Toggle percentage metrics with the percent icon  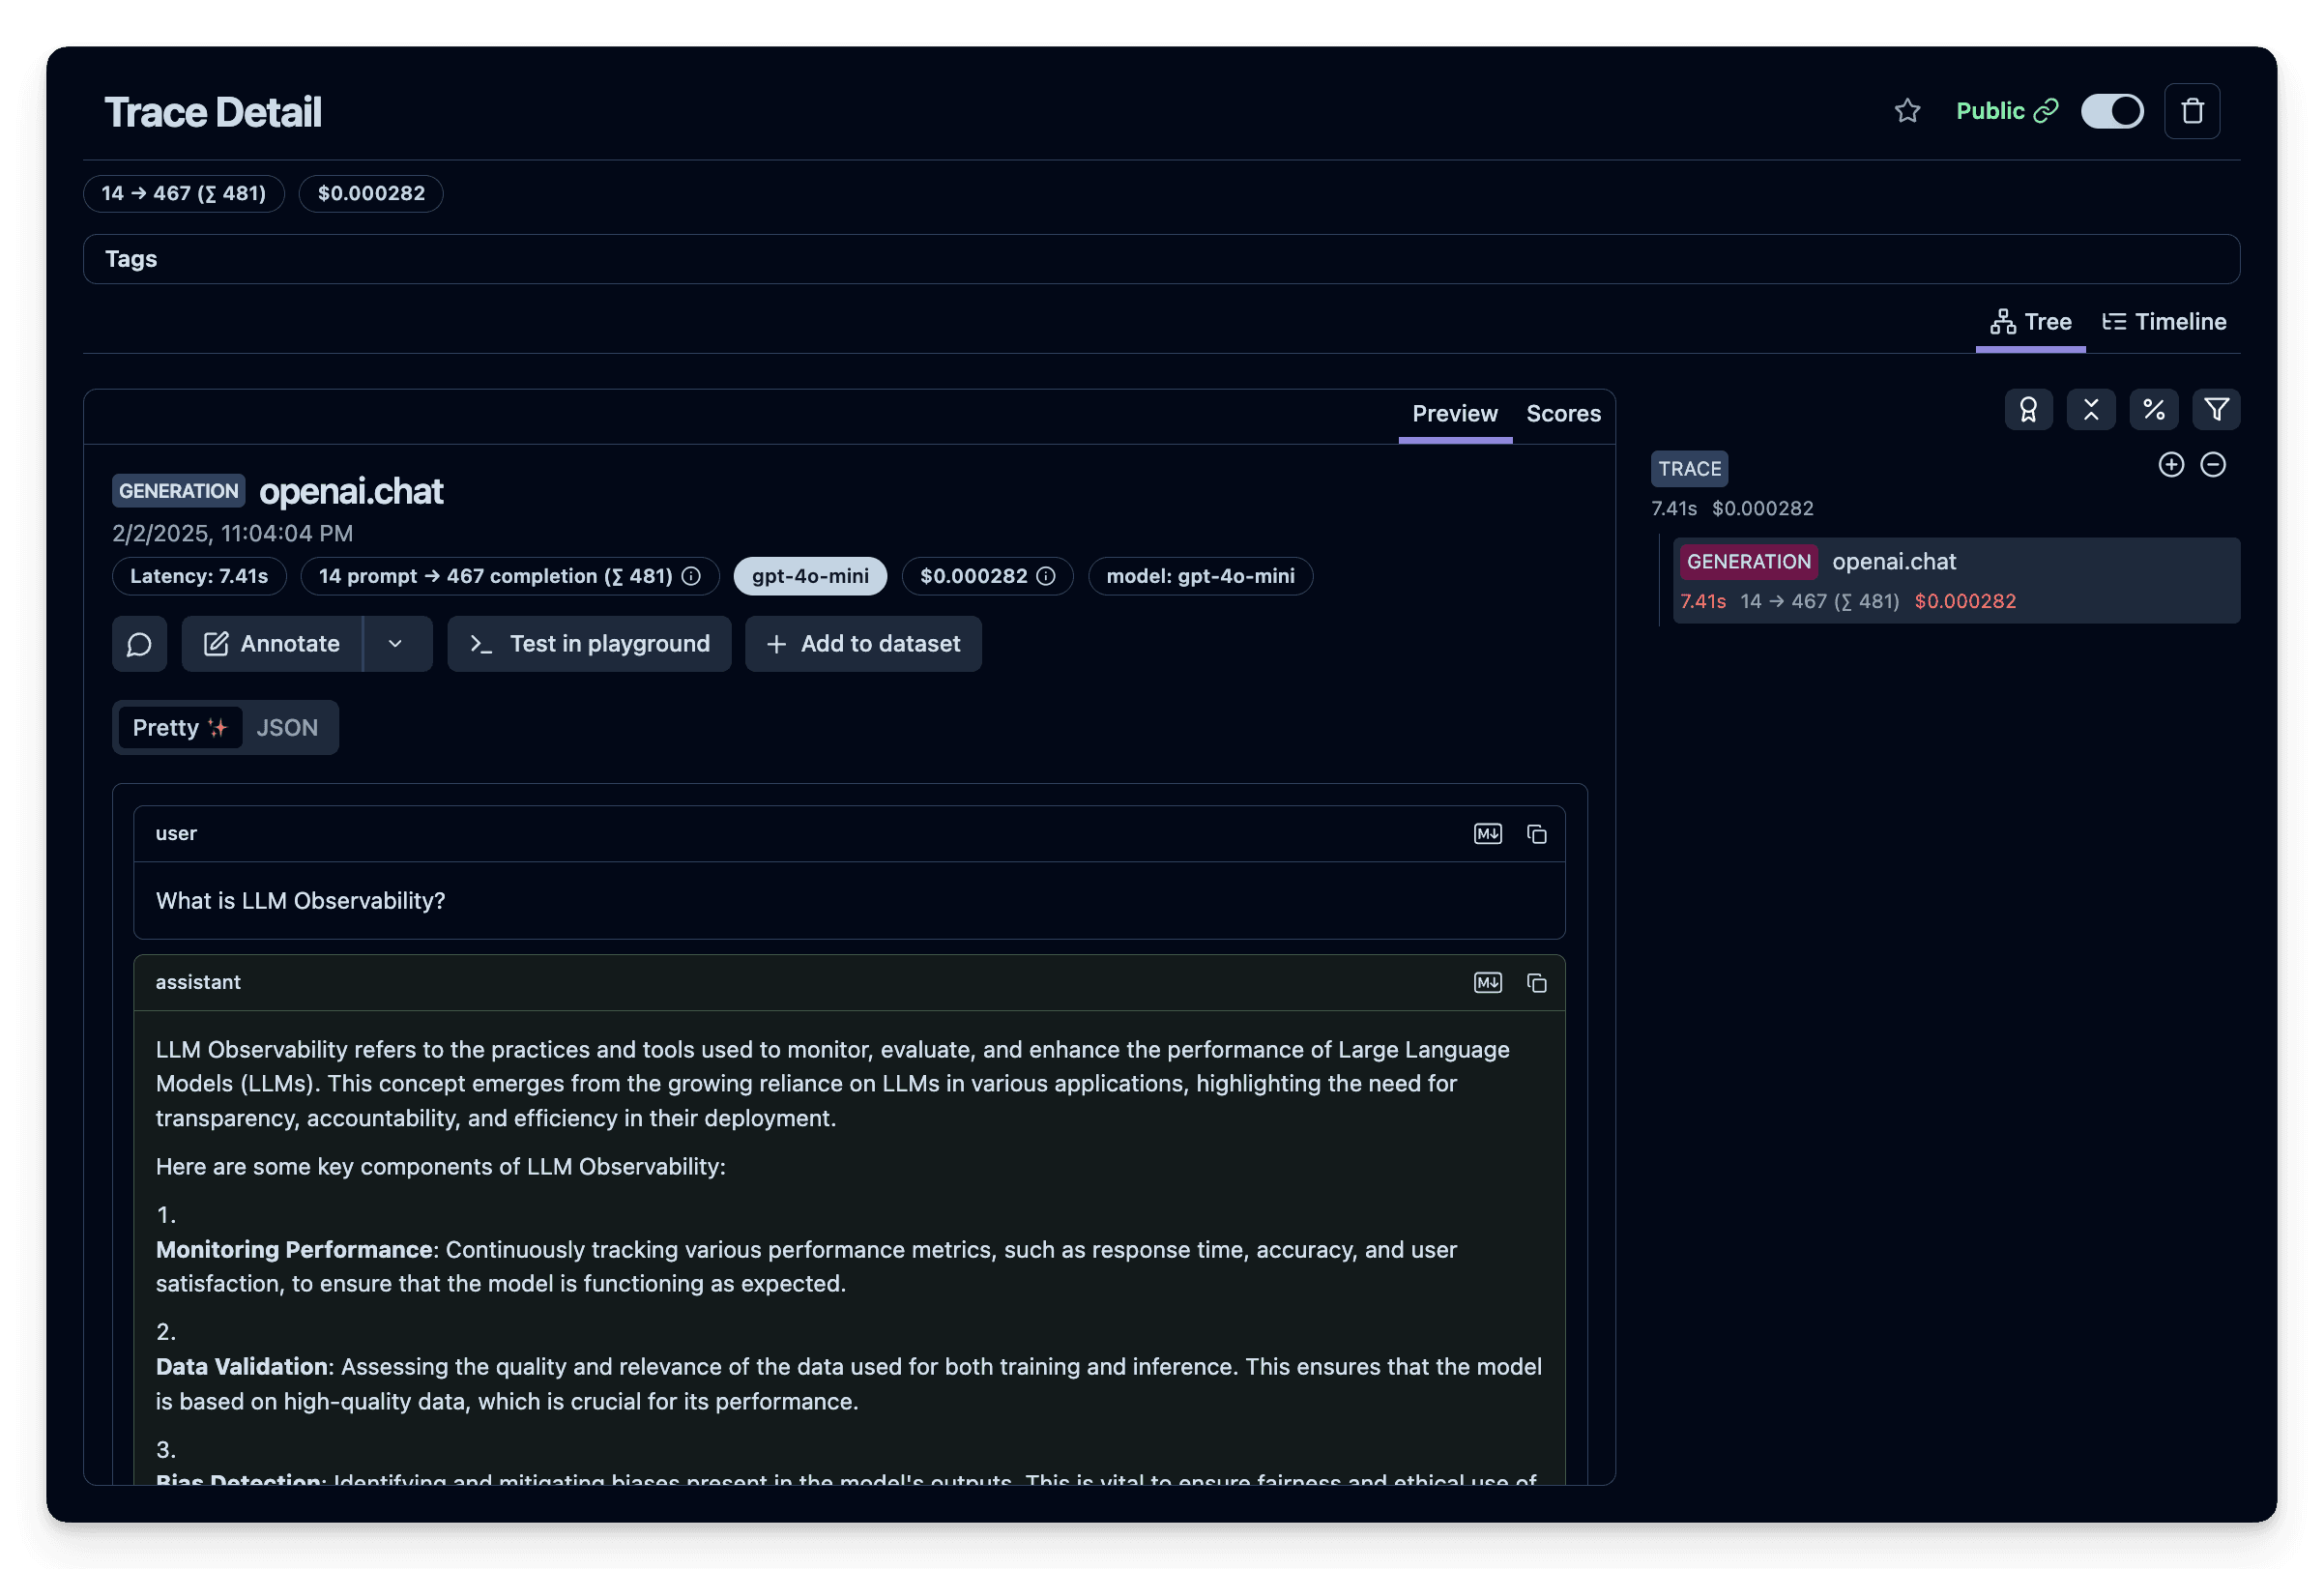(2155, 409)
